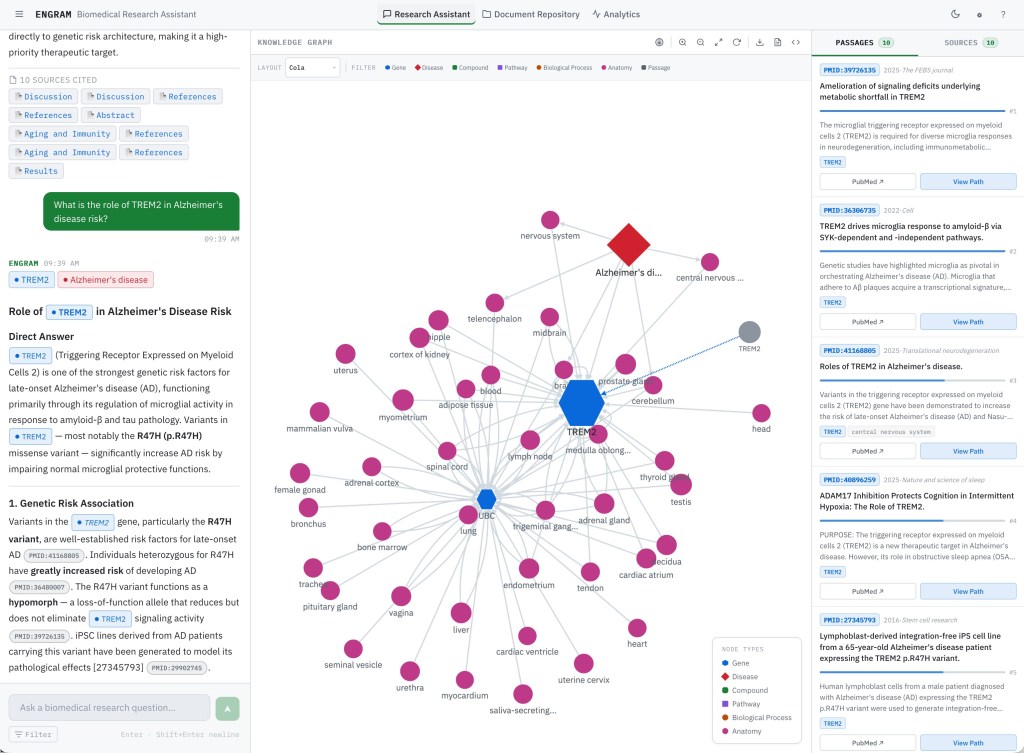Open the Analytics tab

click(616, 14)
